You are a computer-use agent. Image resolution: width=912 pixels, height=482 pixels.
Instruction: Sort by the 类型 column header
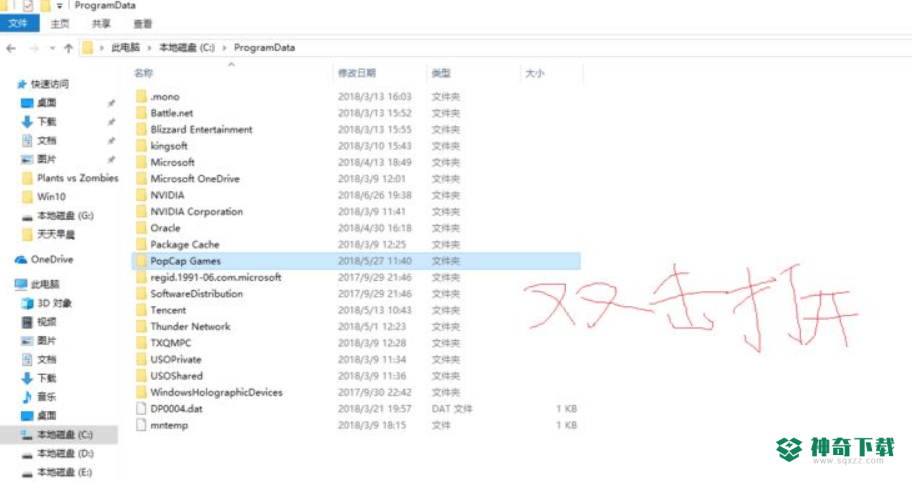click(x=441, y=73)
